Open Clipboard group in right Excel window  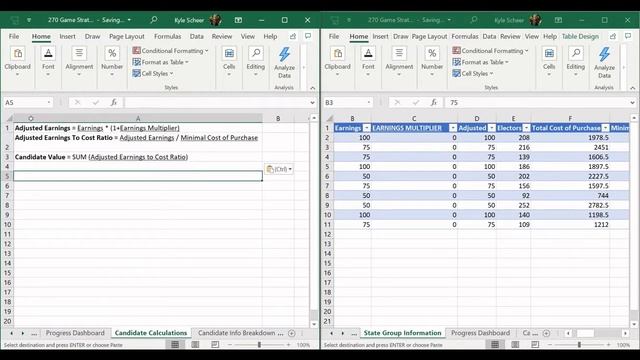point(338,62)
